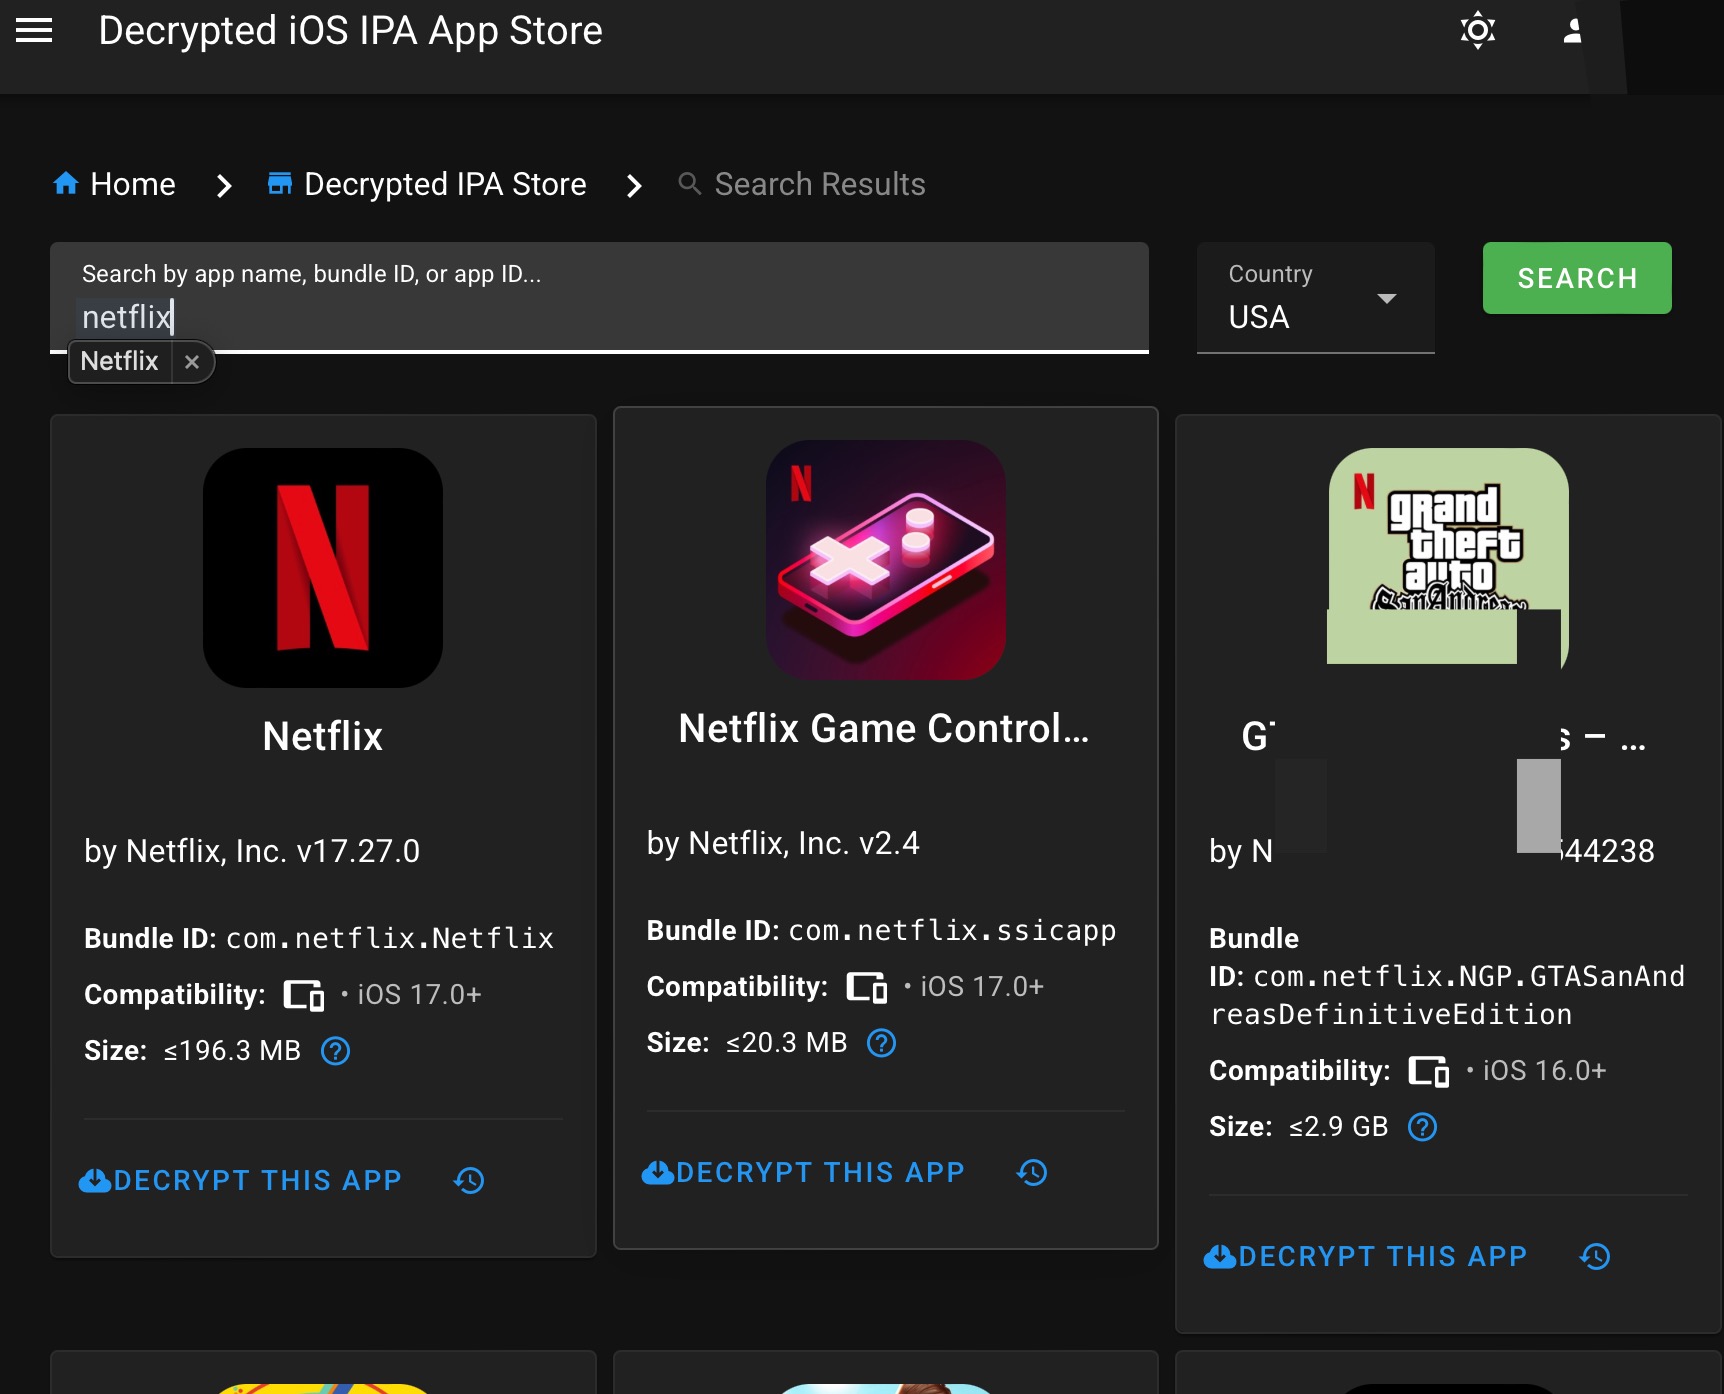The image size is (1724, 1394).
Task: Click device compatibility icon on GTA card
Action: (1429, 1071)
